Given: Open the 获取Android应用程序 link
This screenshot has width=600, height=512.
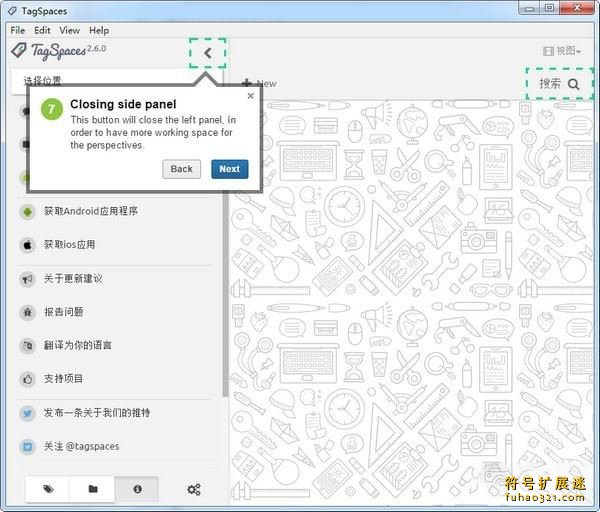Looking at the screenshot, I should 91,211.
